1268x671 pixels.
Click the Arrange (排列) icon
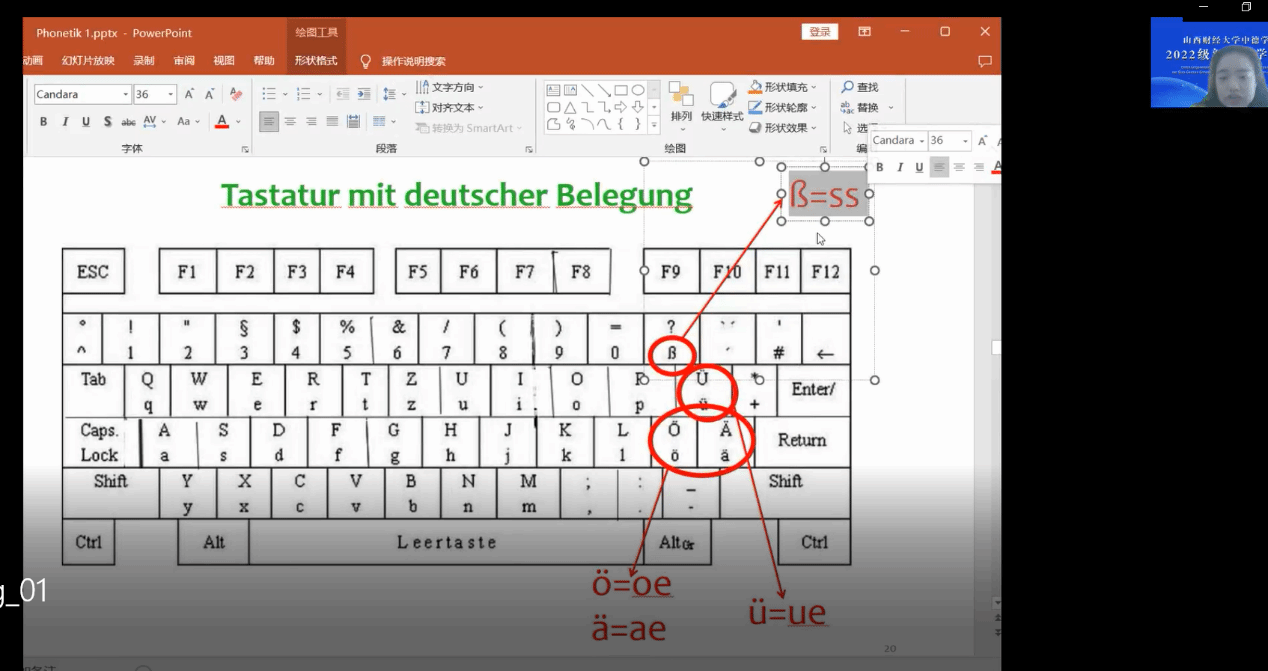[681, 104]
